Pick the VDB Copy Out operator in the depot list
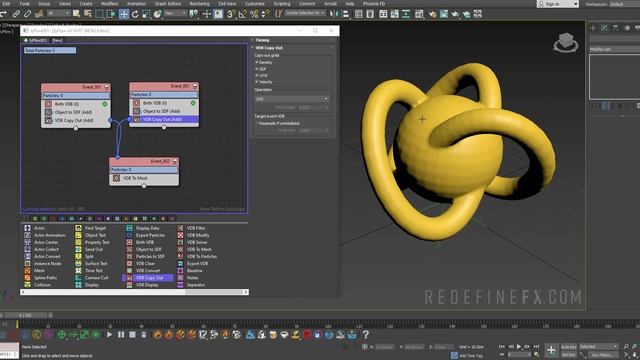640x360 pixels. click(148, 278)
